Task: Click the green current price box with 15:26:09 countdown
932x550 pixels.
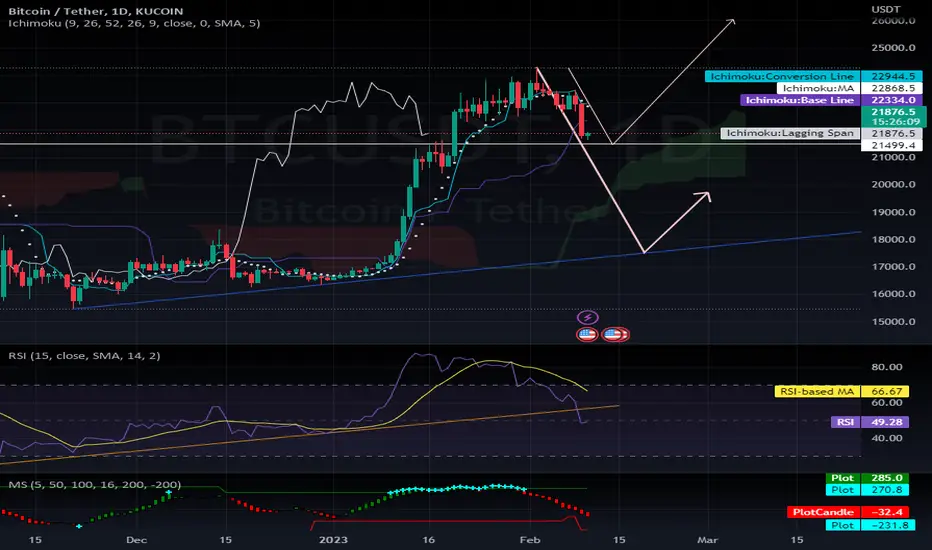Action: coord(894,117)
